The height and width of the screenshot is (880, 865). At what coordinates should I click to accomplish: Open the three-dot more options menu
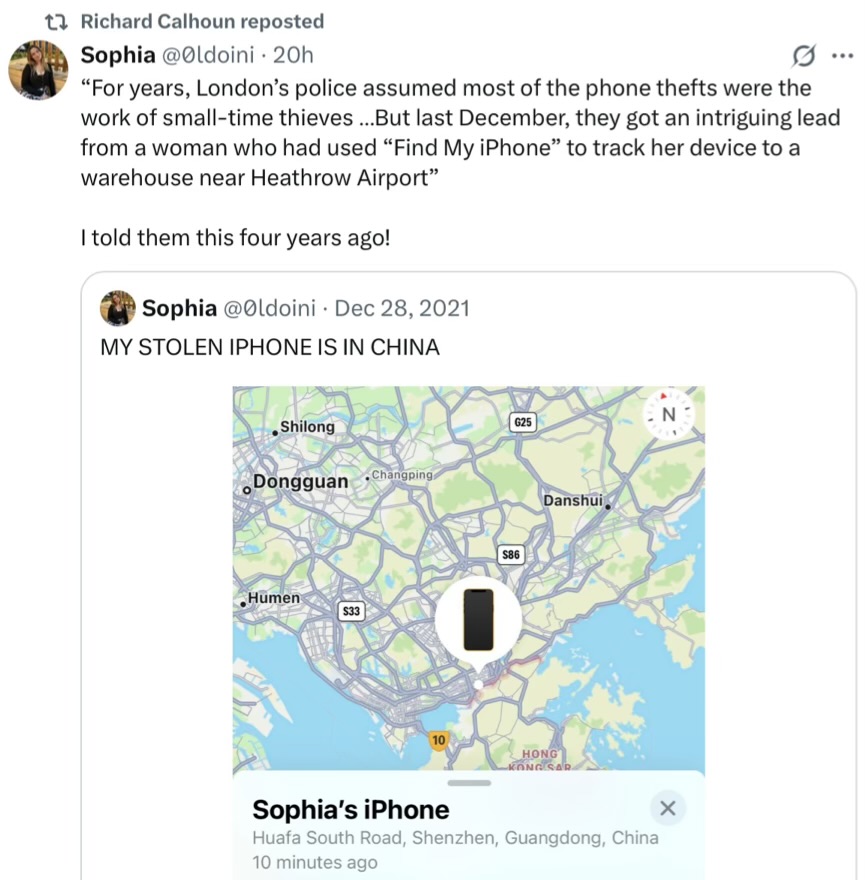coord(841,55)
